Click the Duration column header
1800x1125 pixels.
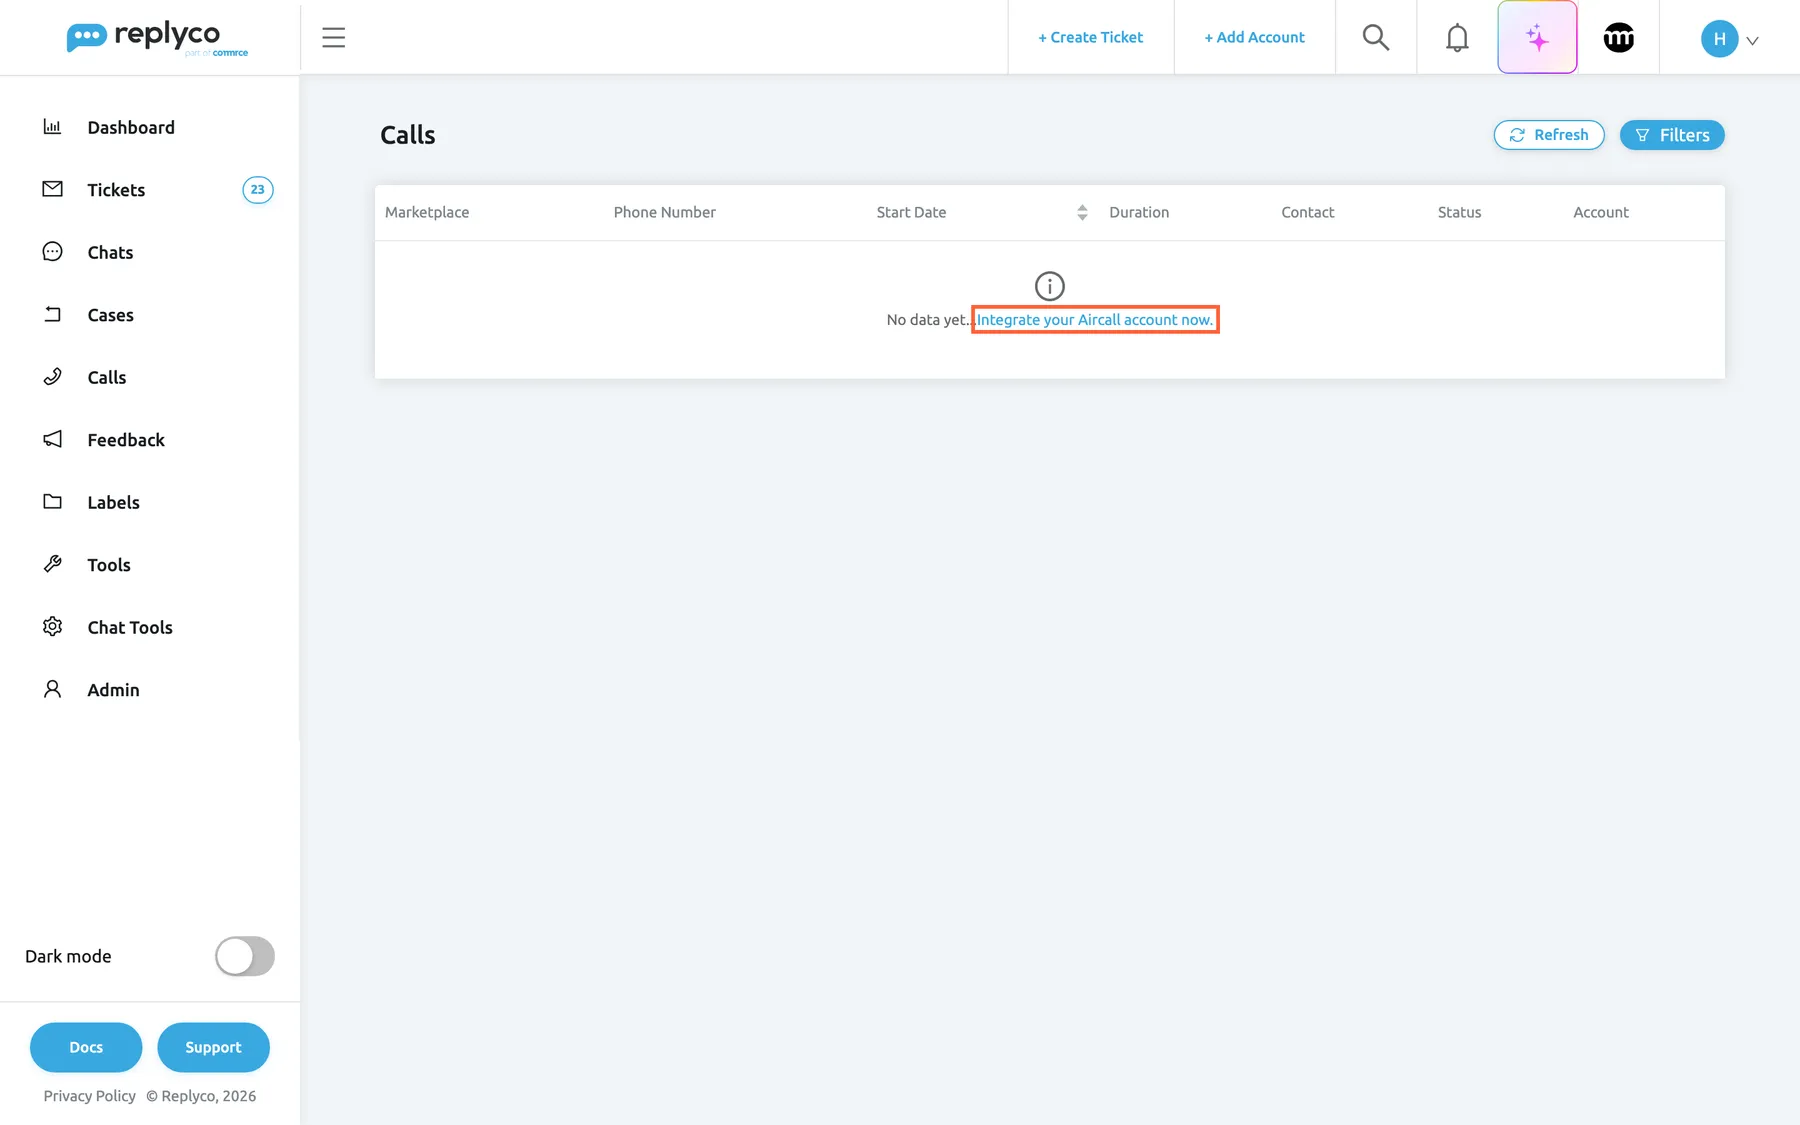pyautogui.click(x=1139, y=212)
